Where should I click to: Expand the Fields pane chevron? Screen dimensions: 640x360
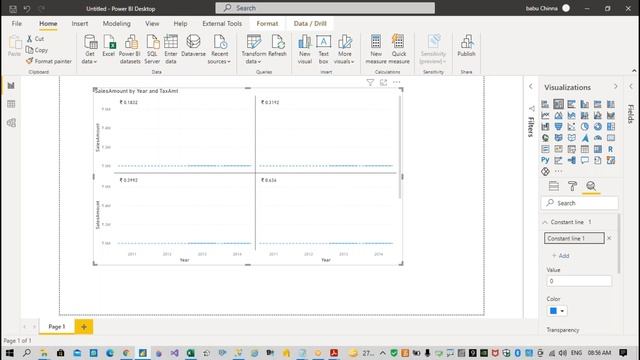click(631, 87)
